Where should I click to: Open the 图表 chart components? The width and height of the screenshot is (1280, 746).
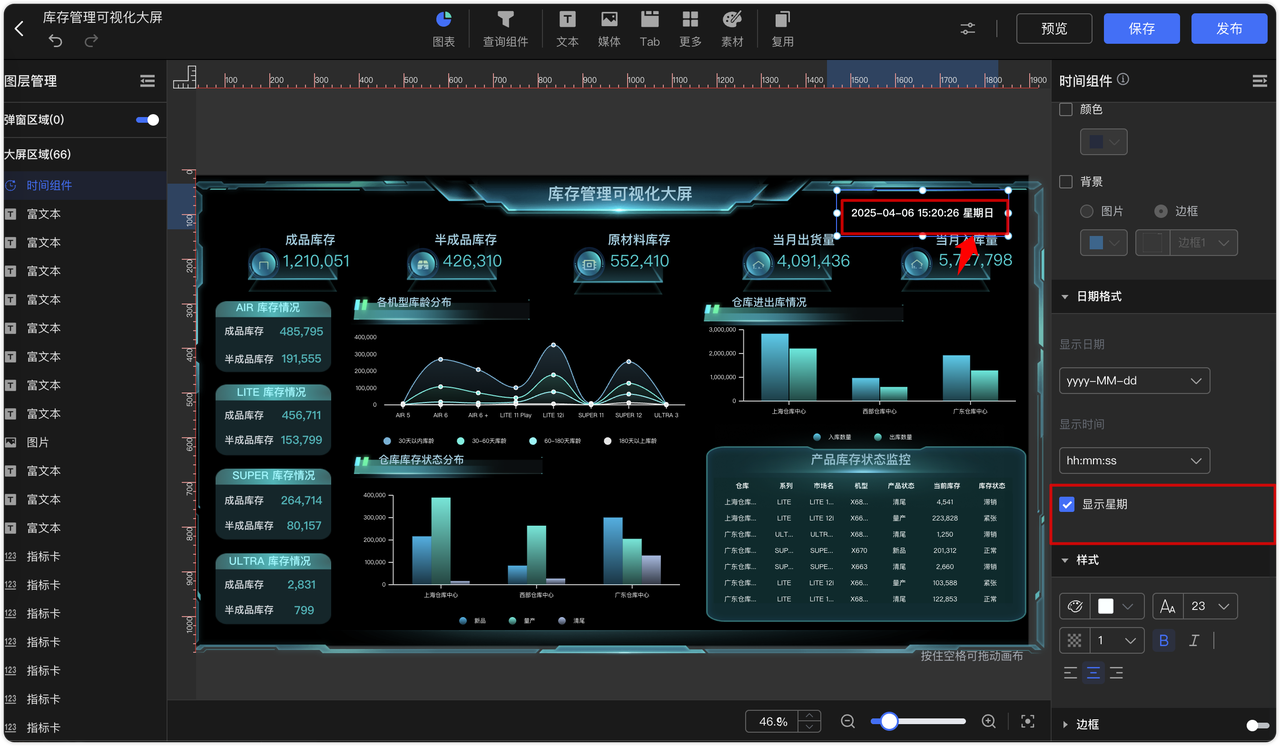(x=444, y=29)
